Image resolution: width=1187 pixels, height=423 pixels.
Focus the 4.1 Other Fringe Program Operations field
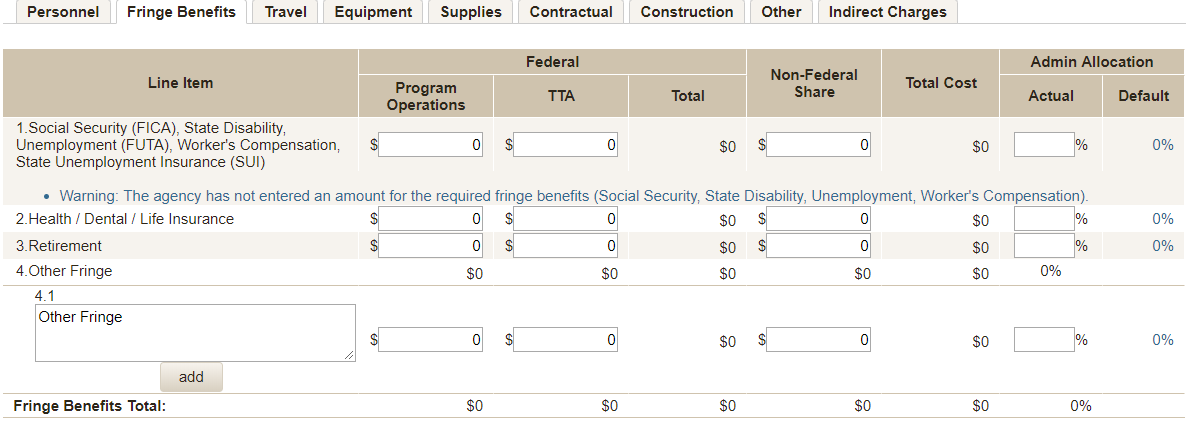(431, 340)
